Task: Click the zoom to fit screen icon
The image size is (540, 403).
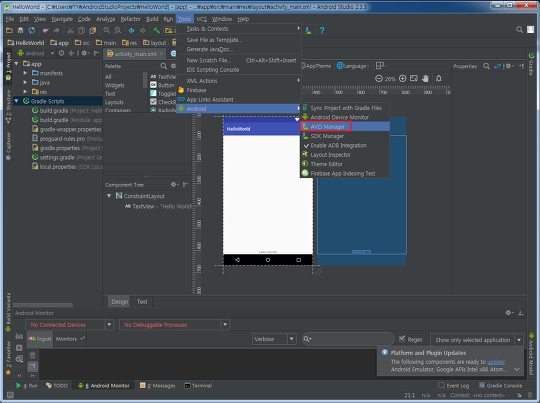Action: point(414,79)
